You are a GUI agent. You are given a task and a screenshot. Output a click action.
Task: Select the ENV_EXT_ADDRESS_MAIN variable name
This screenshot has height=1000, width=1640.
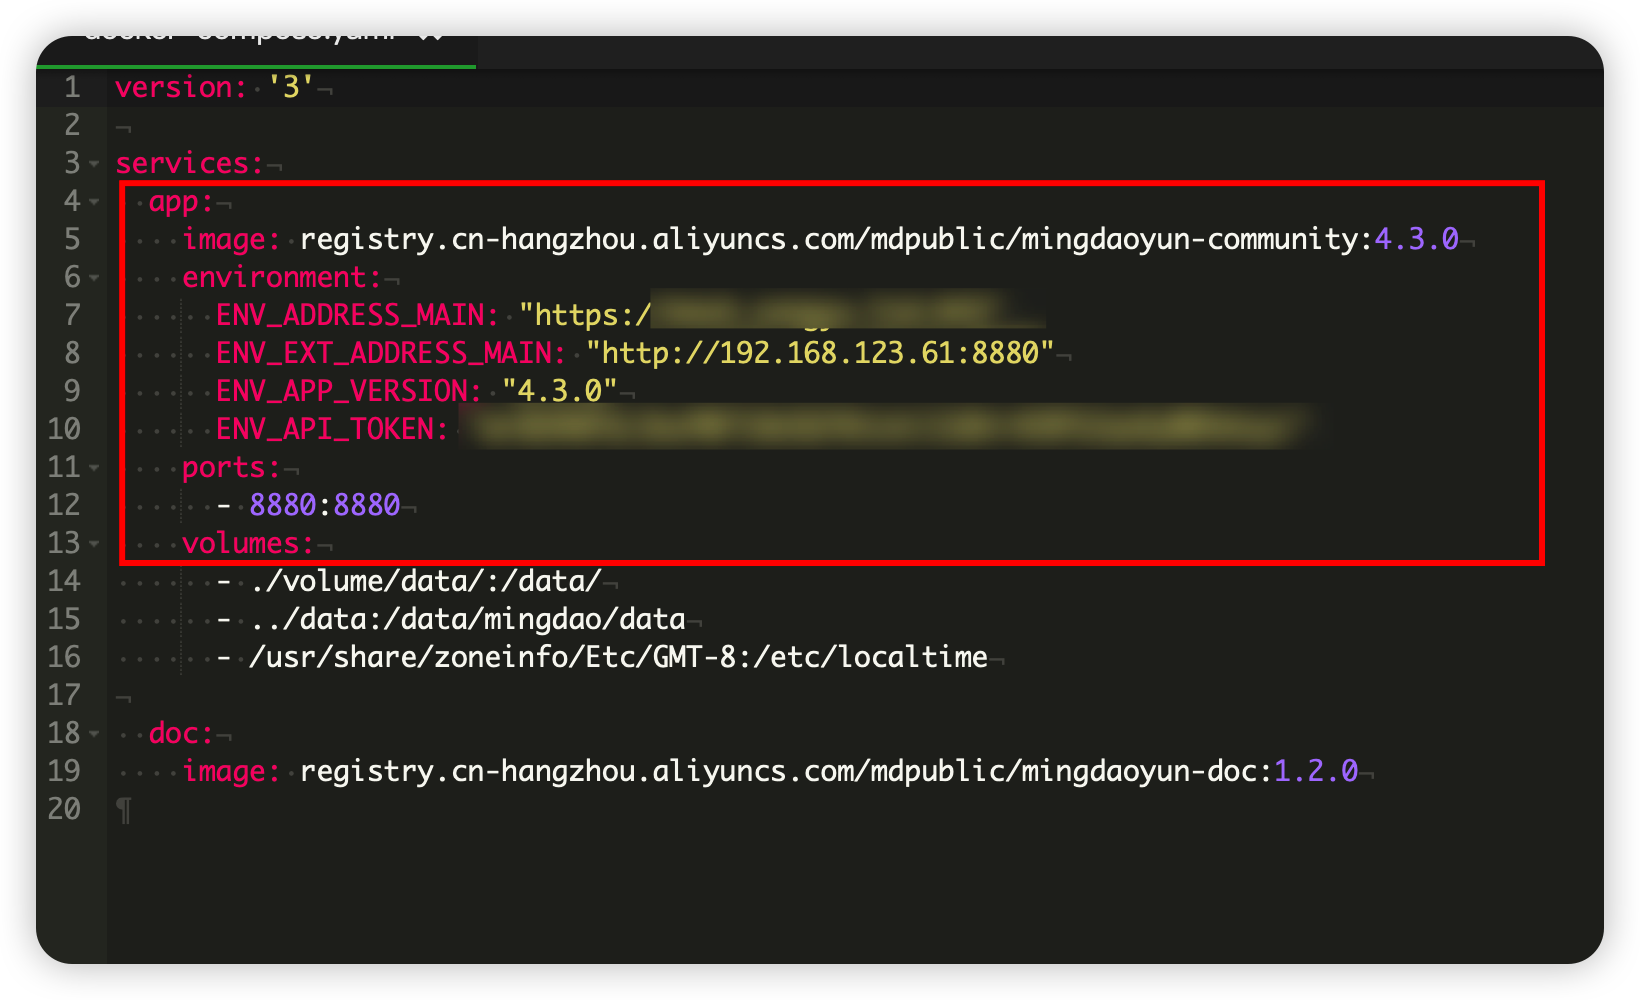391,354
